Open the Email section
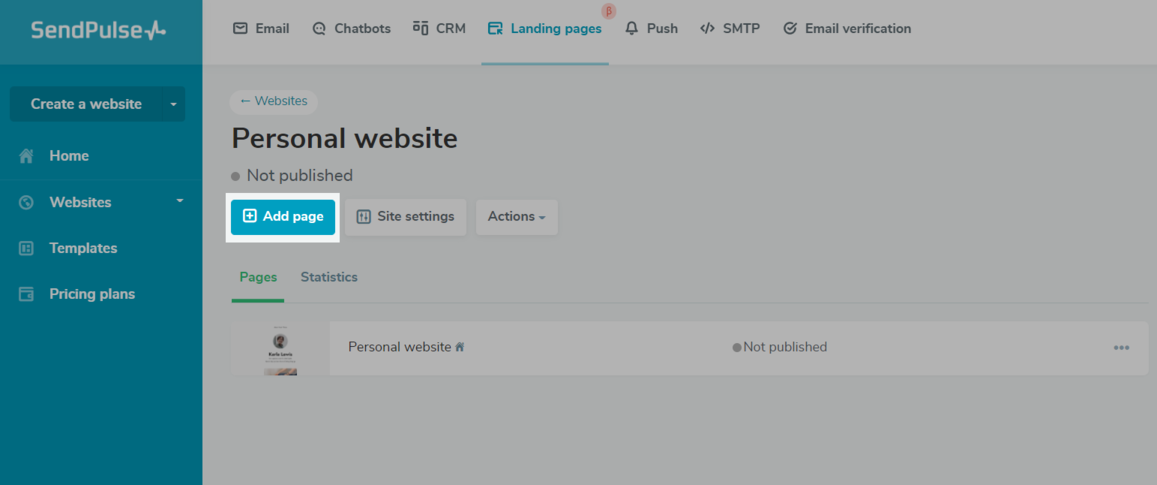The height and width of the screenshot is (485, 1157). 261,29
